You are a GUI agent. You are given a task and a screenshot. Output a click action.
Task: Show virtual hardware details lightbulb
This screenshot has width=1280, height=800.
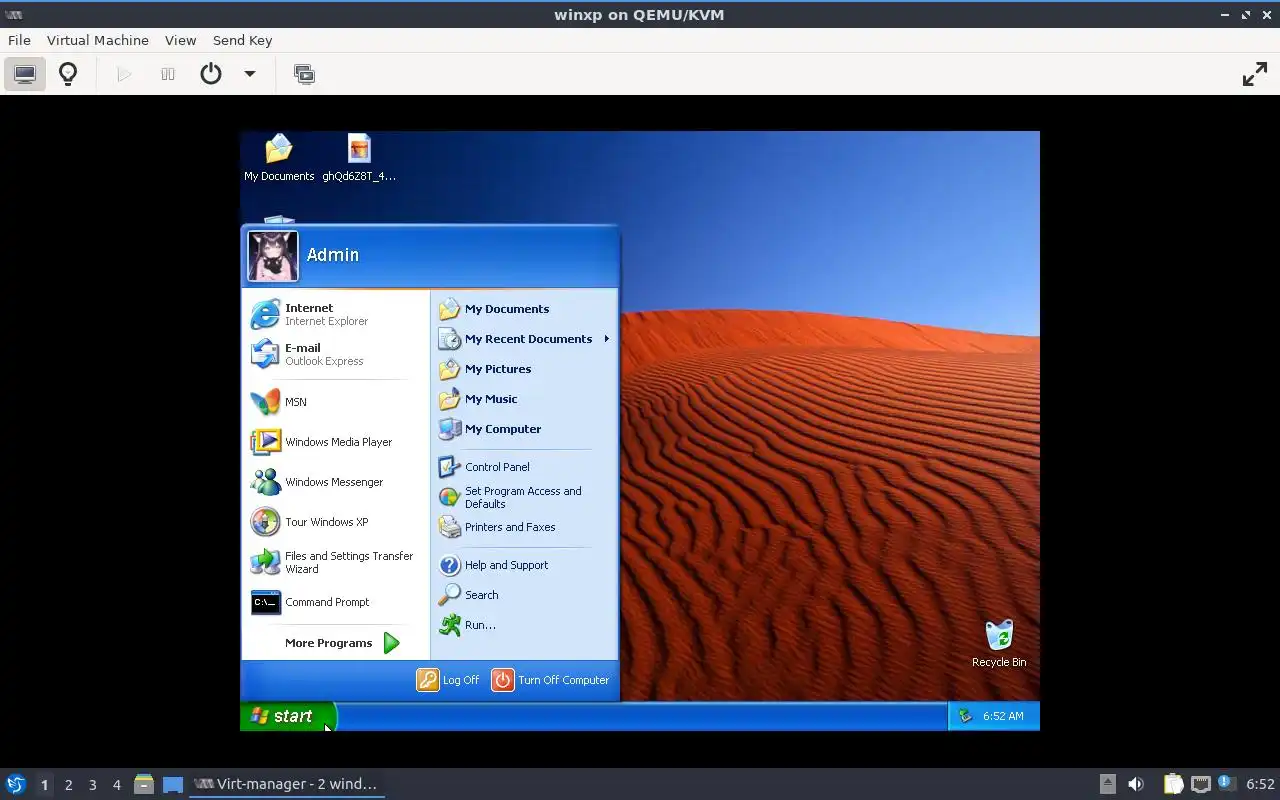click(68, 74)
